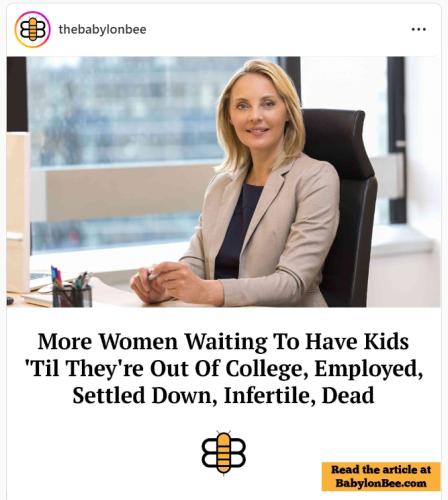
Task: Open thebabylonbee profile avatar with story ring
Action: point(32,29)
